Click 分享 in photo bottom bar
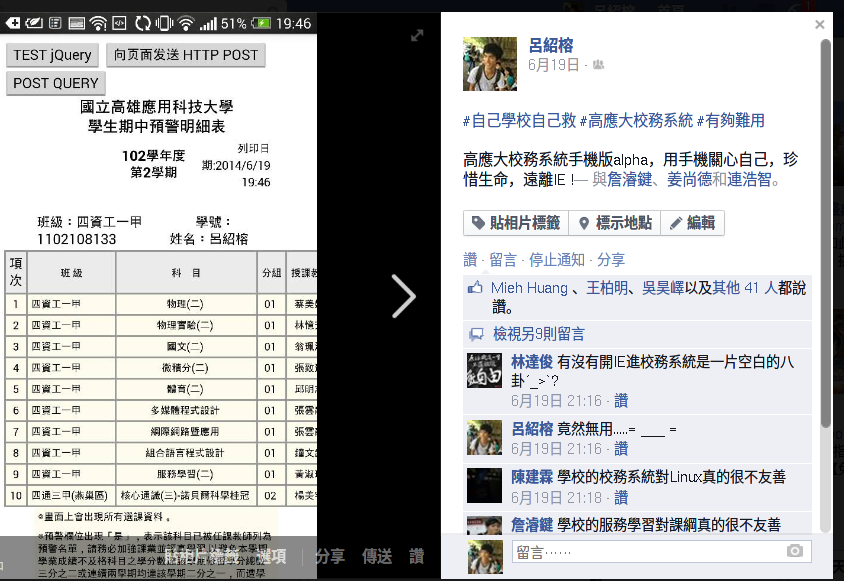844x581 pixels. pyautogui.click(x=329, y=556)
